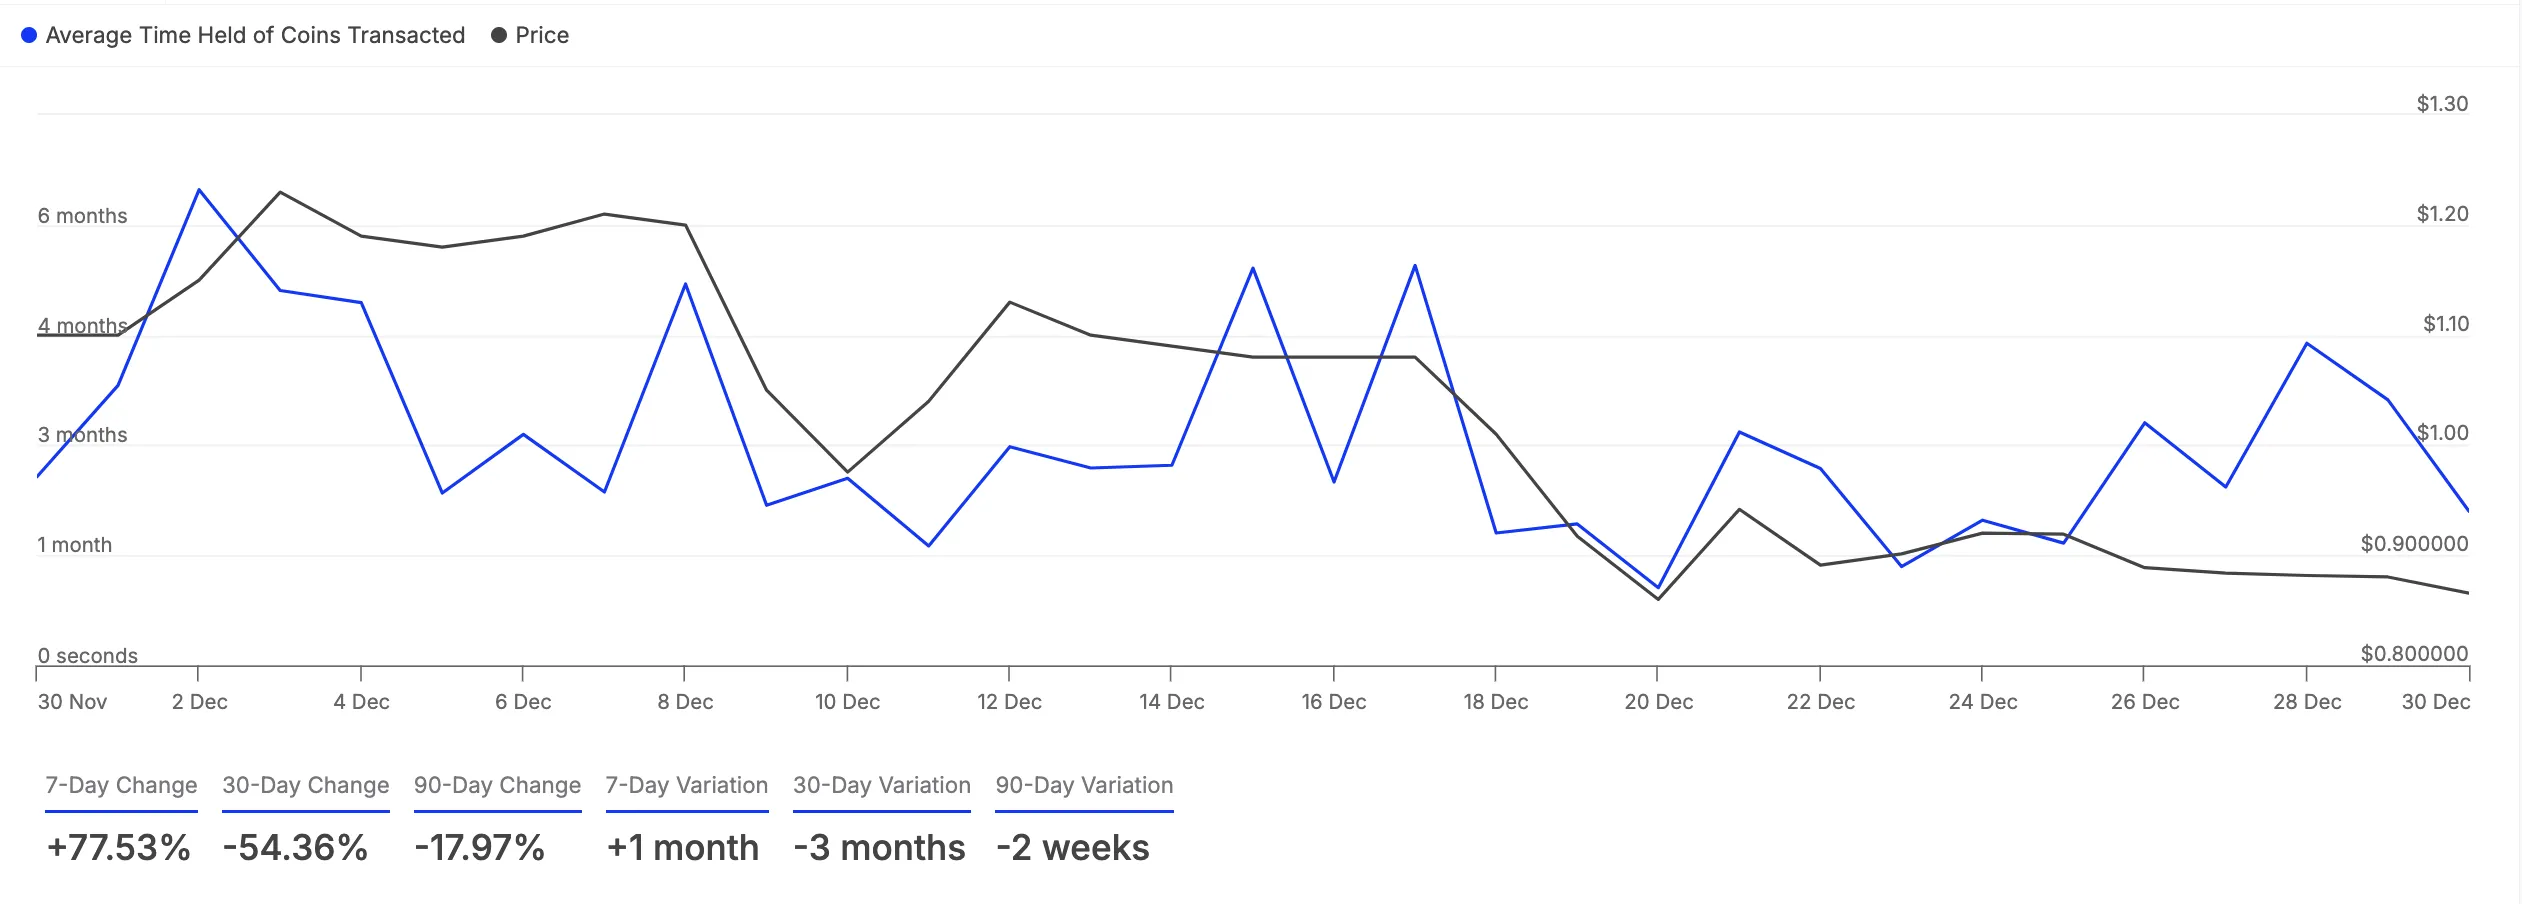Click the blue Average Time Held legend dot
2522x904 pixels.
(x=29, y=35)
